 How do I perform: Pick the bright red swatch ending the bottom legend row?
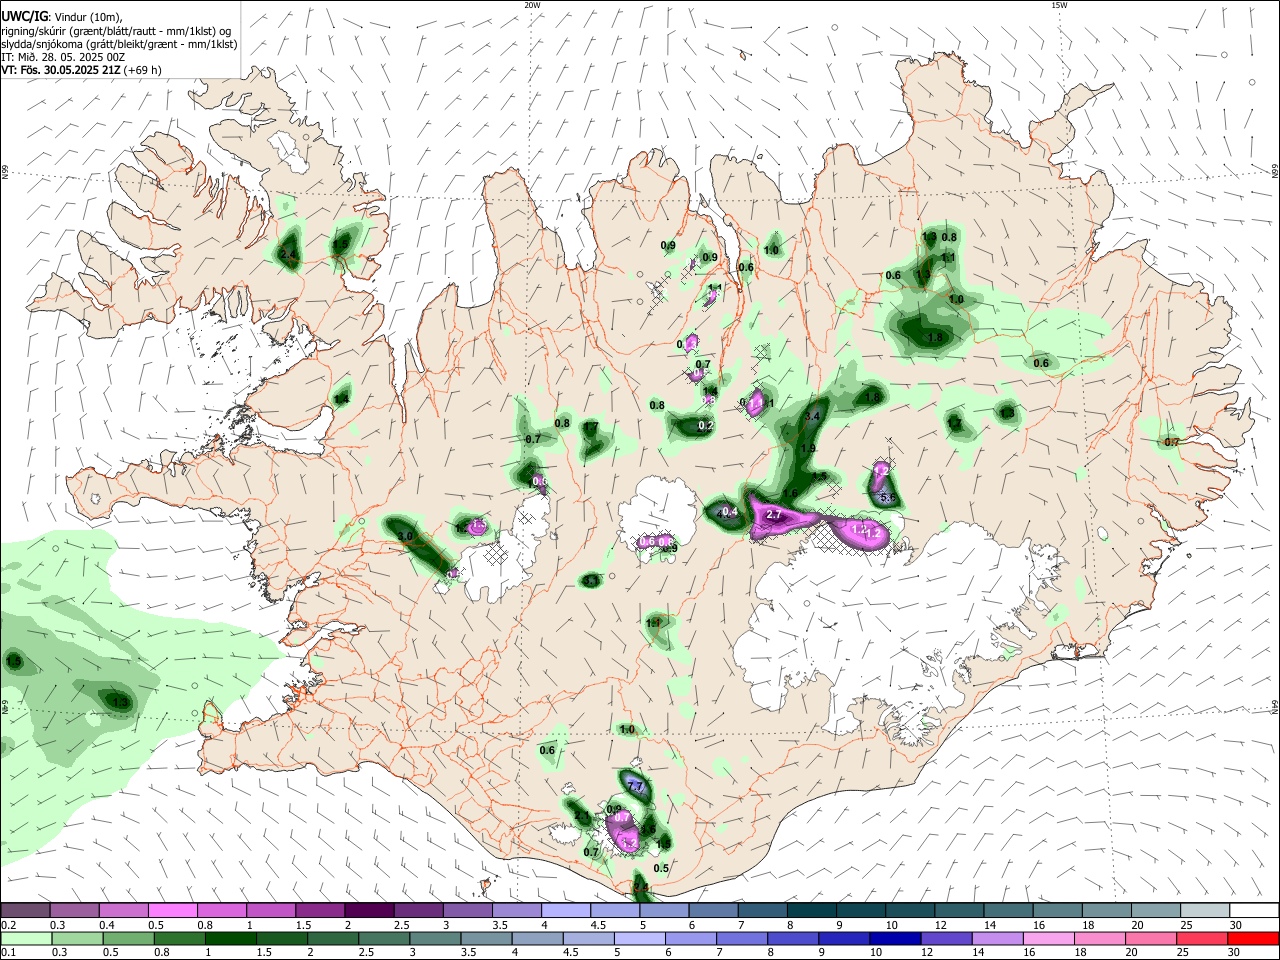click(x=1252, y=938)
